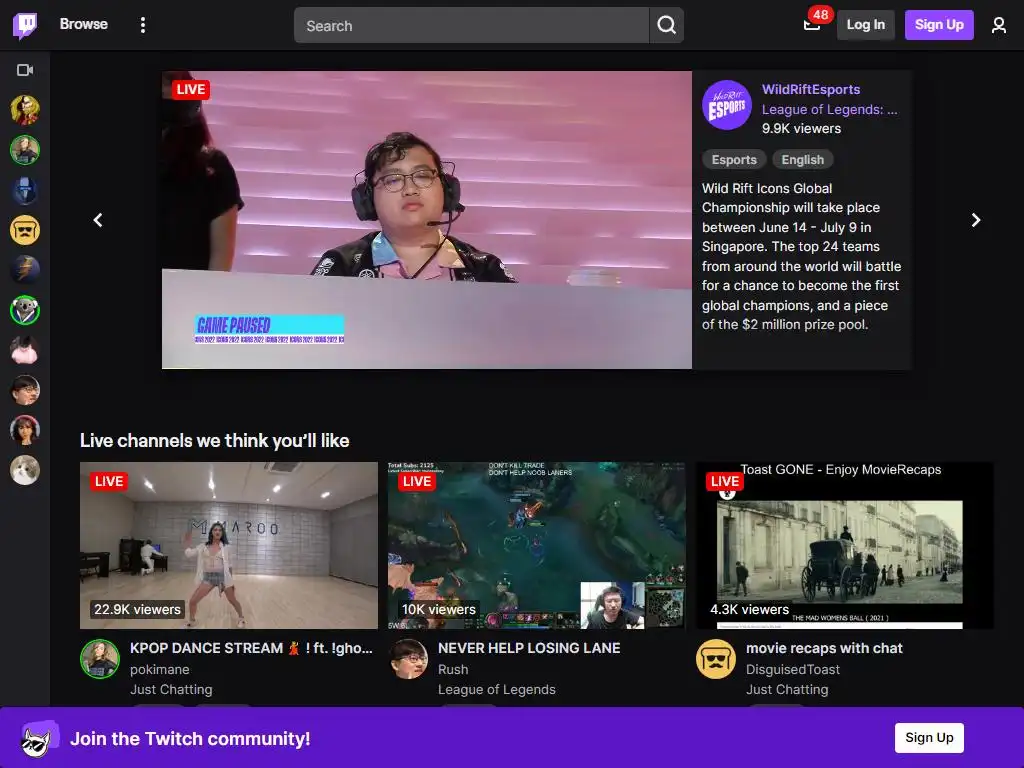Open the lightning bolt avatar in sidebar
This screenshot has width=1024, height=768.
(25, 270)
